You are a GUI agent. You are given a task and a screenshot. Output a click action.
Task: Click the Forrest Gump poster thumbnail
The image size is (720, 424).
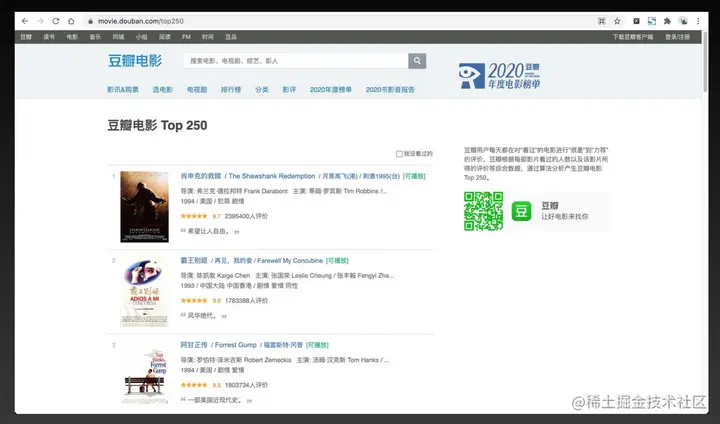(144, 376)
